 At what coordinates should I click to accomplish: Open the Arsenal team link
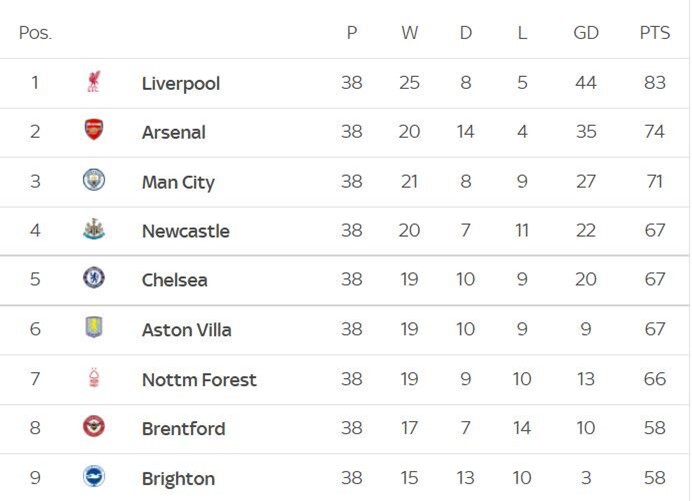coord(173,132)
